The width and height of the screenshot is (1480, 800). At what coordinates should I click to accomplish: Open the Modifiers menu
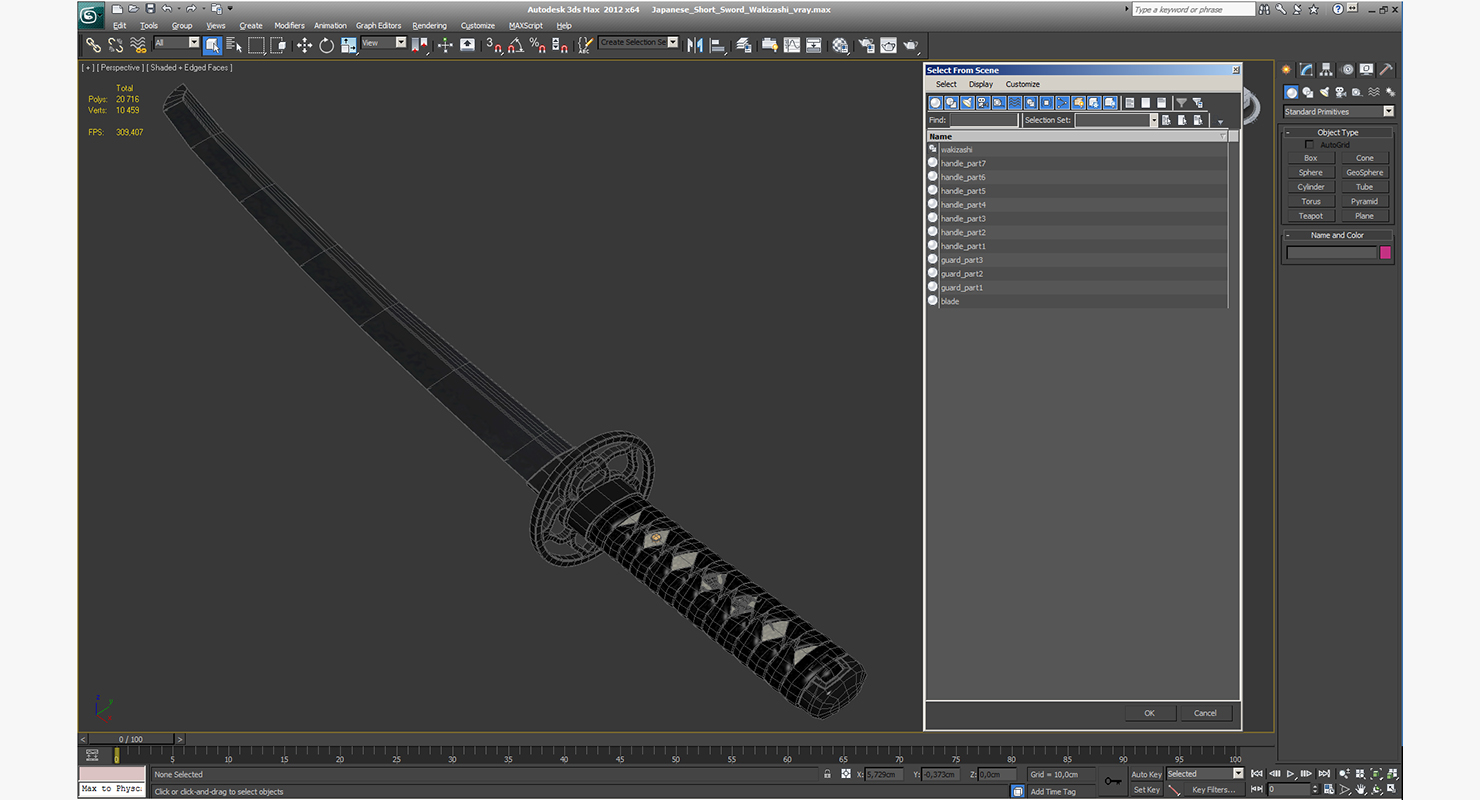[x=289, y=26]
